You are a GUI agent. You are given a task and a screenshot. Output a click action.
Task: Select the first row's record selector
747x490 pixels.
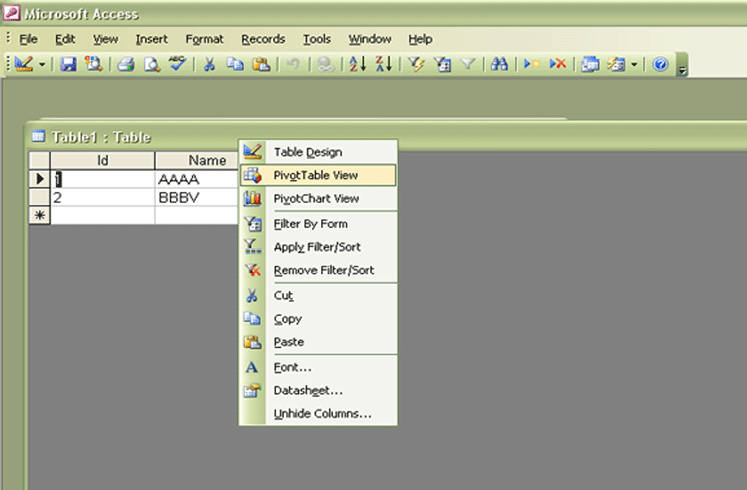click(x=40, y=179)
